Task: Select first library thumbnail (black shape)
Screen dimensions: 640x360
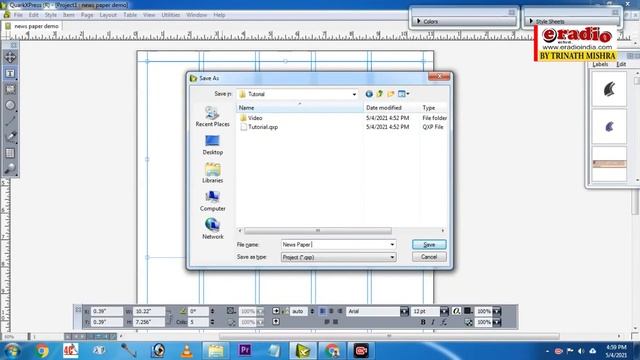Action: coord(609,89)
